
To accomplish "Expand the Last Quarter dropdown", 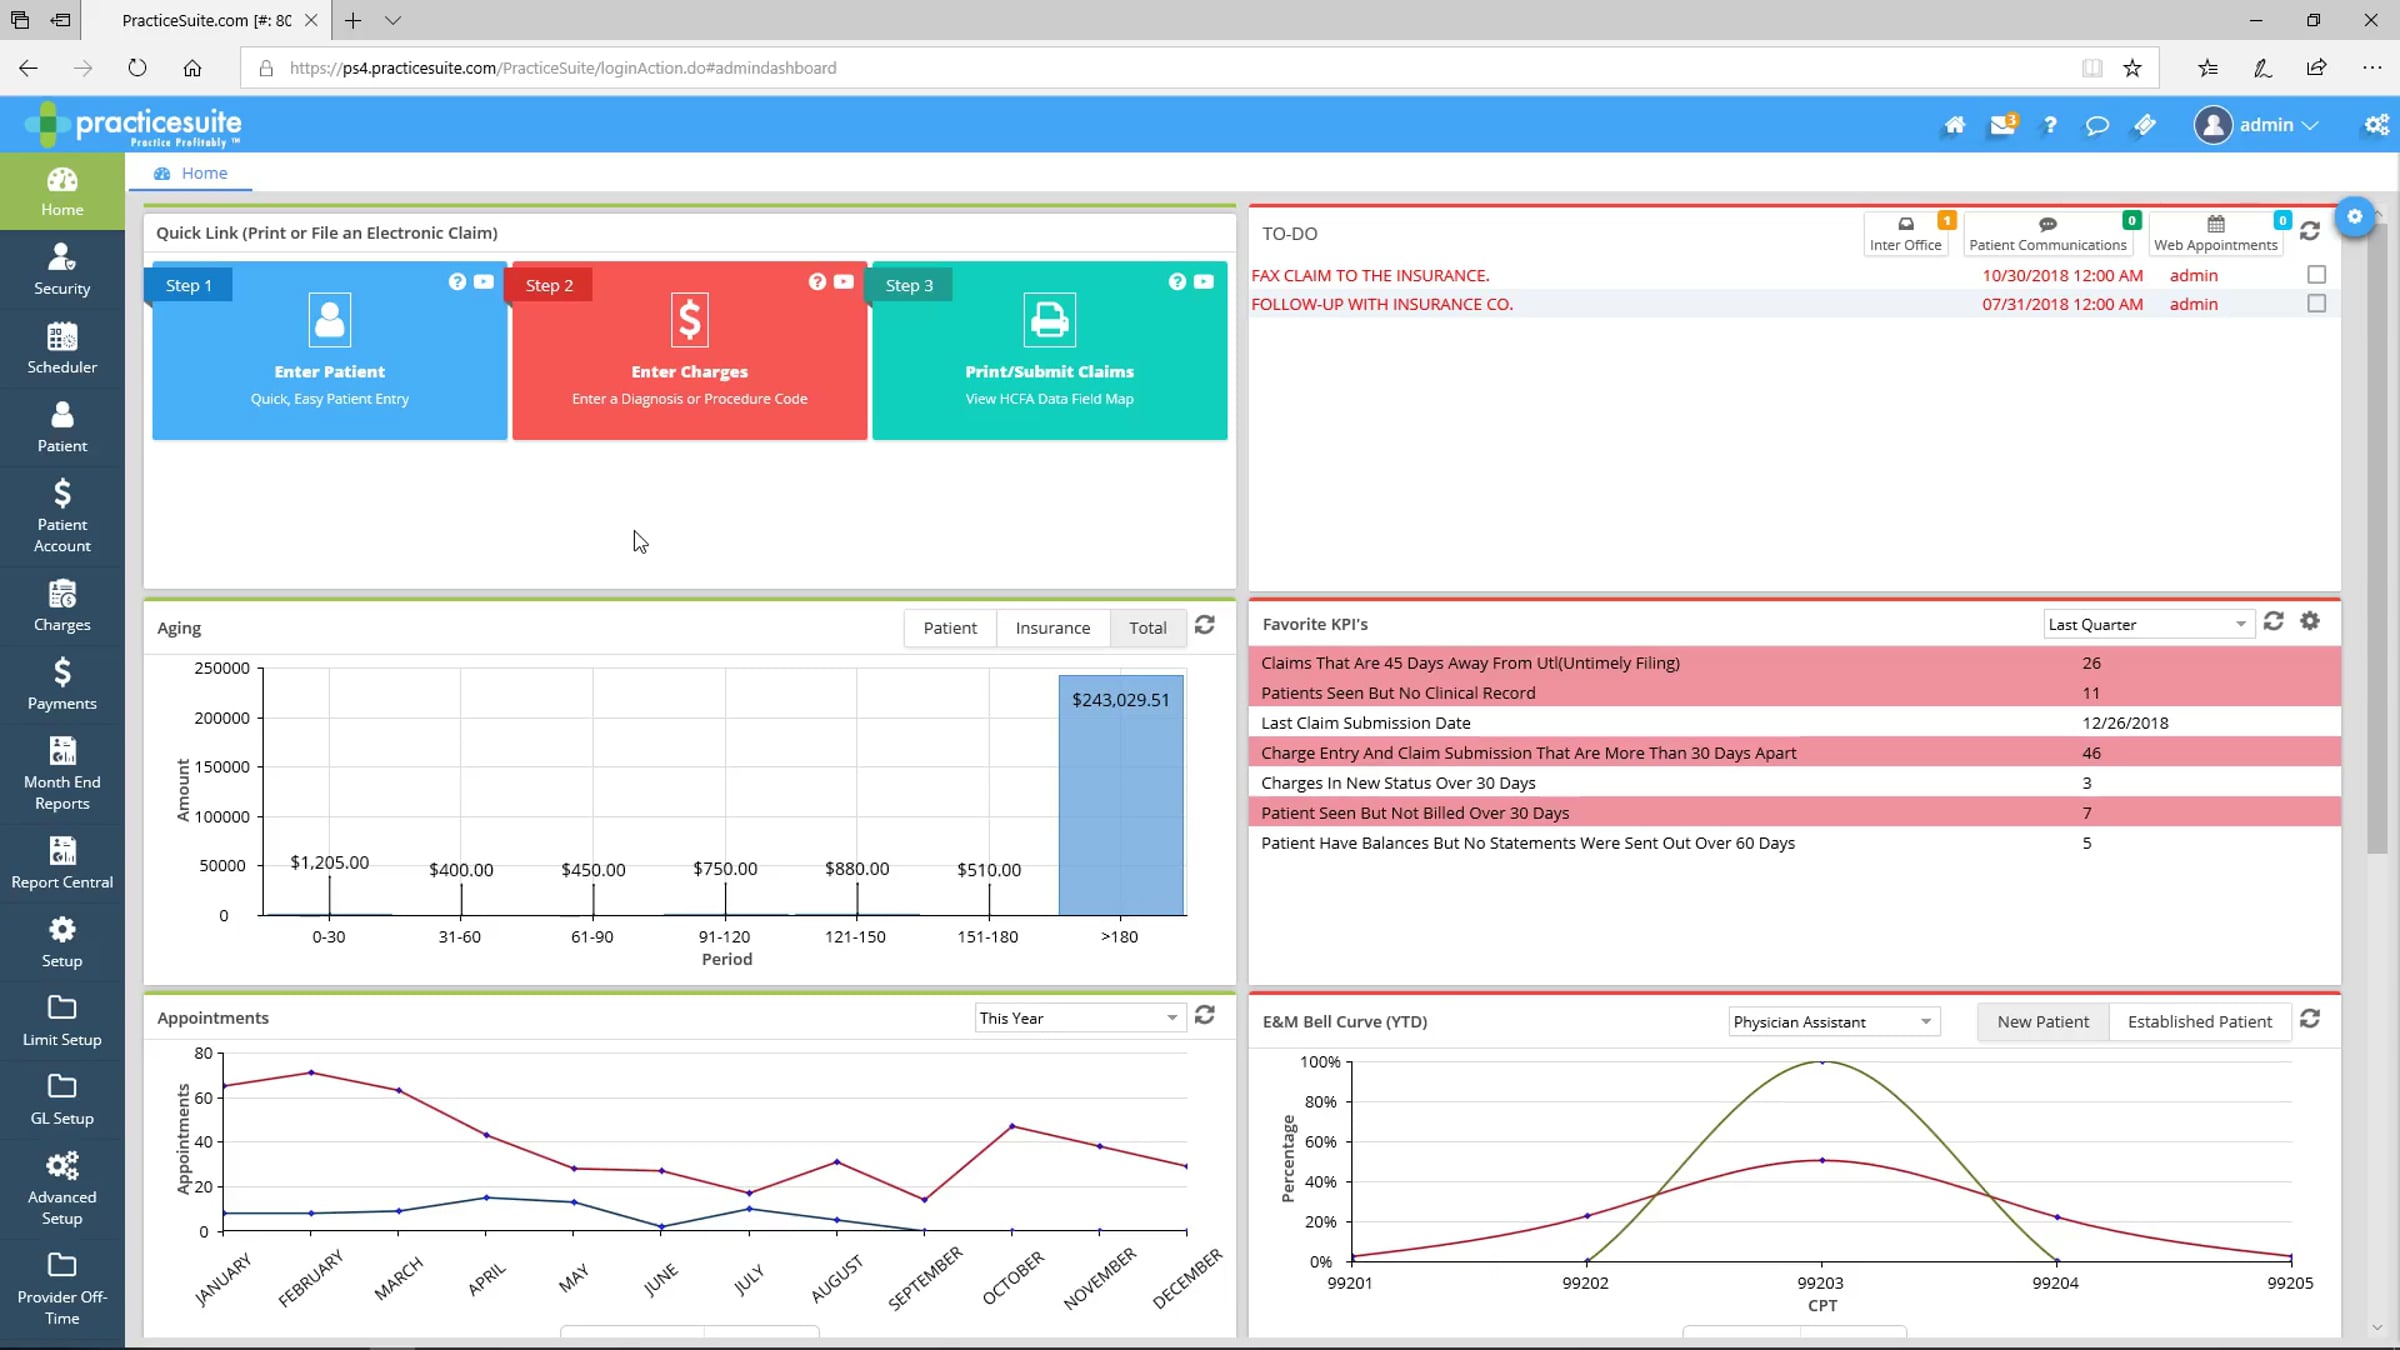I will (2148, 624).
